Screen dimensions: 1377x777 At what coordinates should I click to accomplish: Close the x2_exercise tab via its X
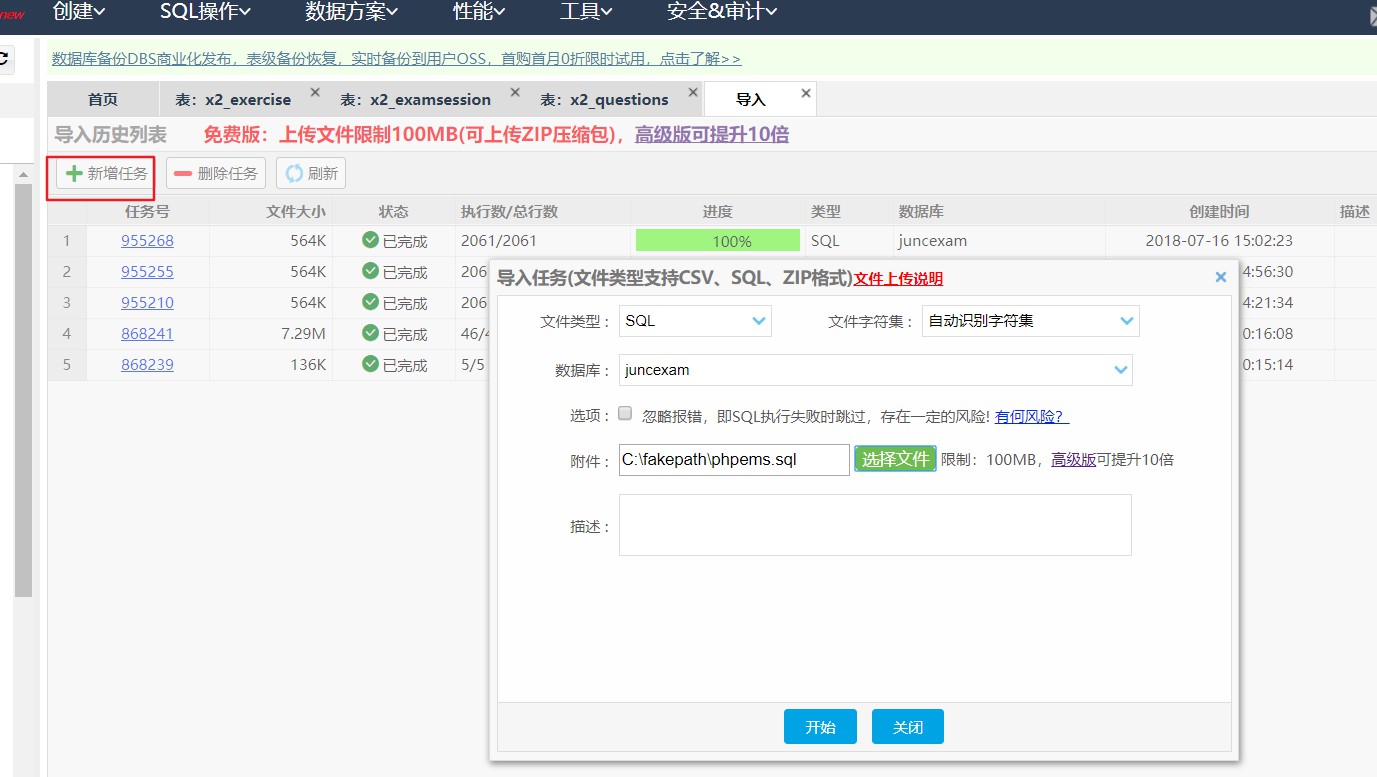pos(315,92)
